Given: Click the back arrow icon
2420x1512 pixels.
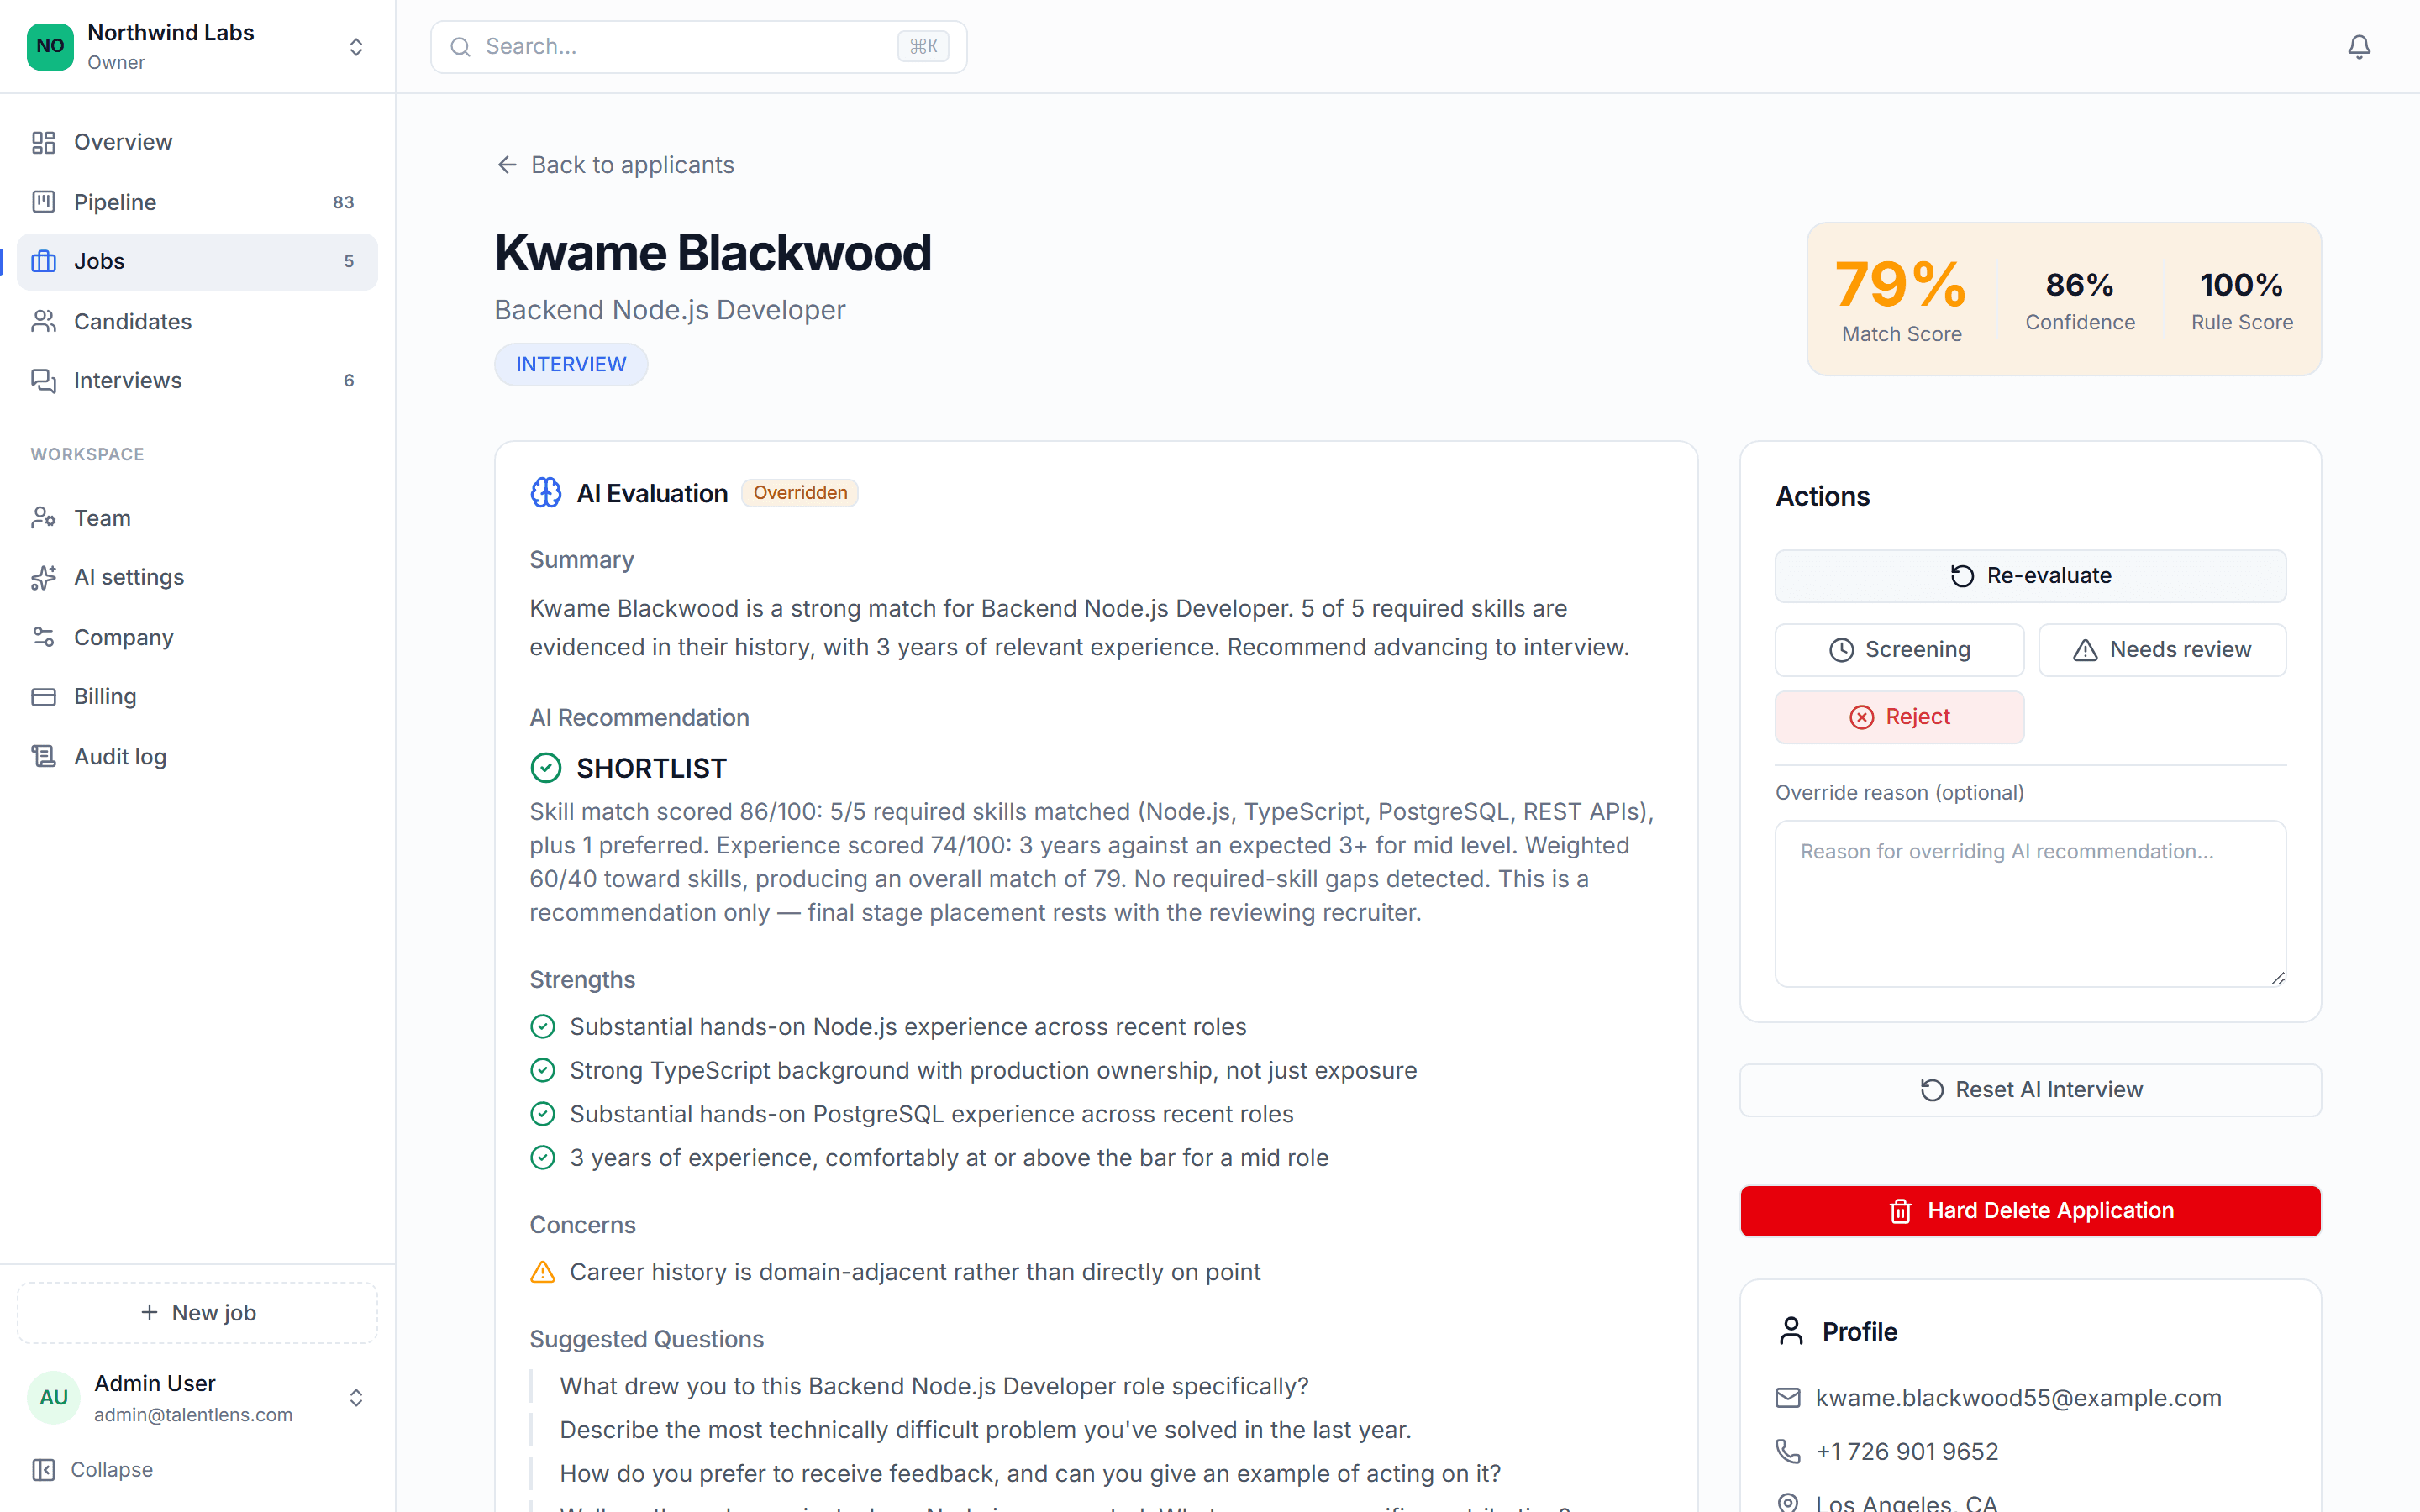Looking at the screenshot, I should point(507,165).
